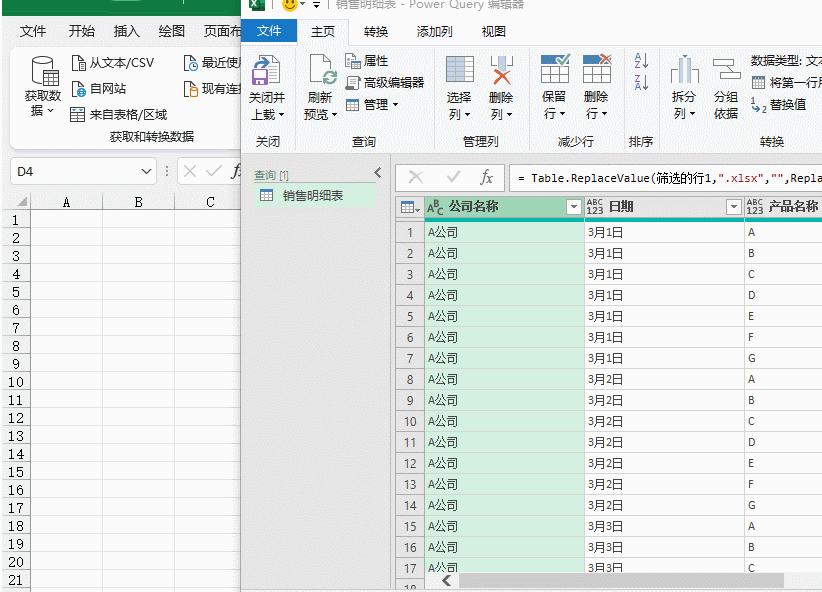Click Replace Values (替换值)
The height and width of the screenshot is (592, 822).
778,105
